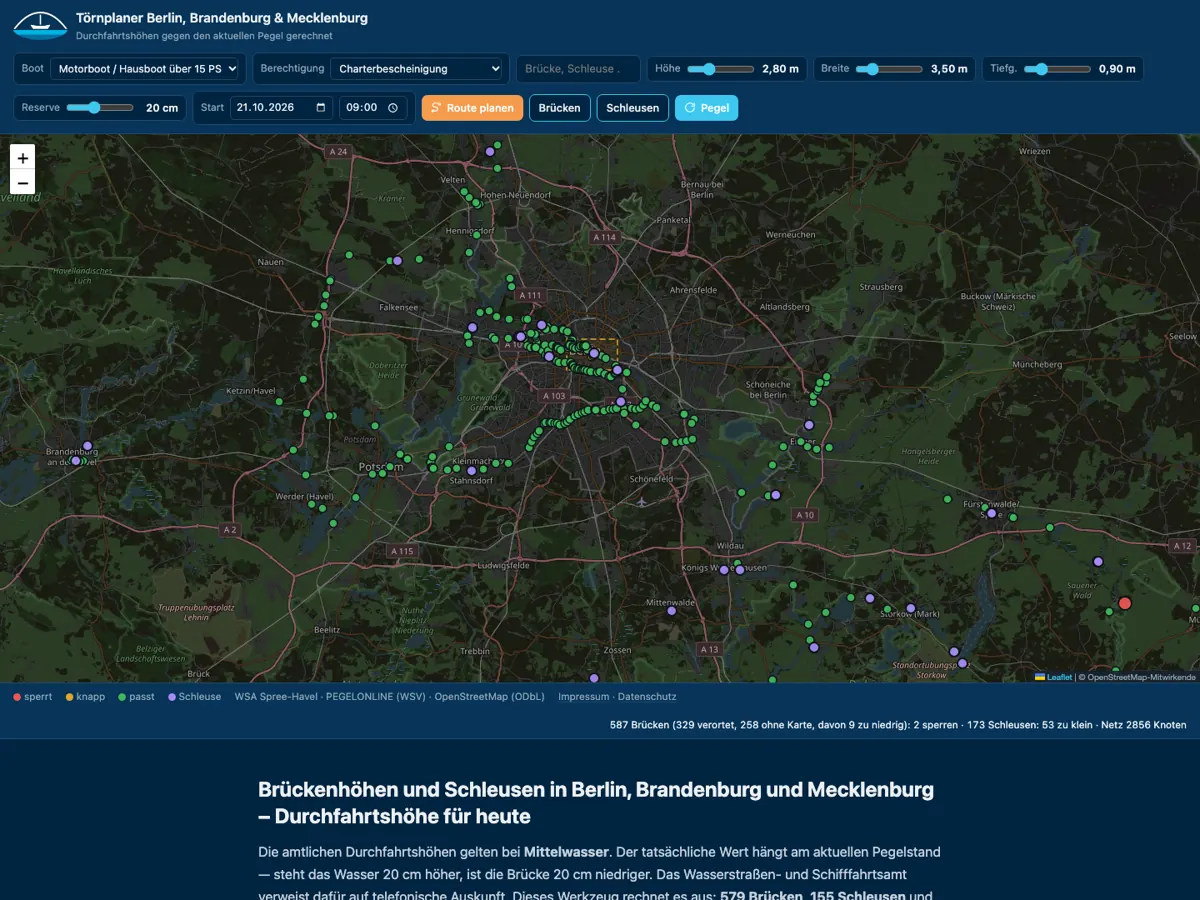Adjust the Breite slider
This screenshot has width=1200, height=900.
click(888, 69)
